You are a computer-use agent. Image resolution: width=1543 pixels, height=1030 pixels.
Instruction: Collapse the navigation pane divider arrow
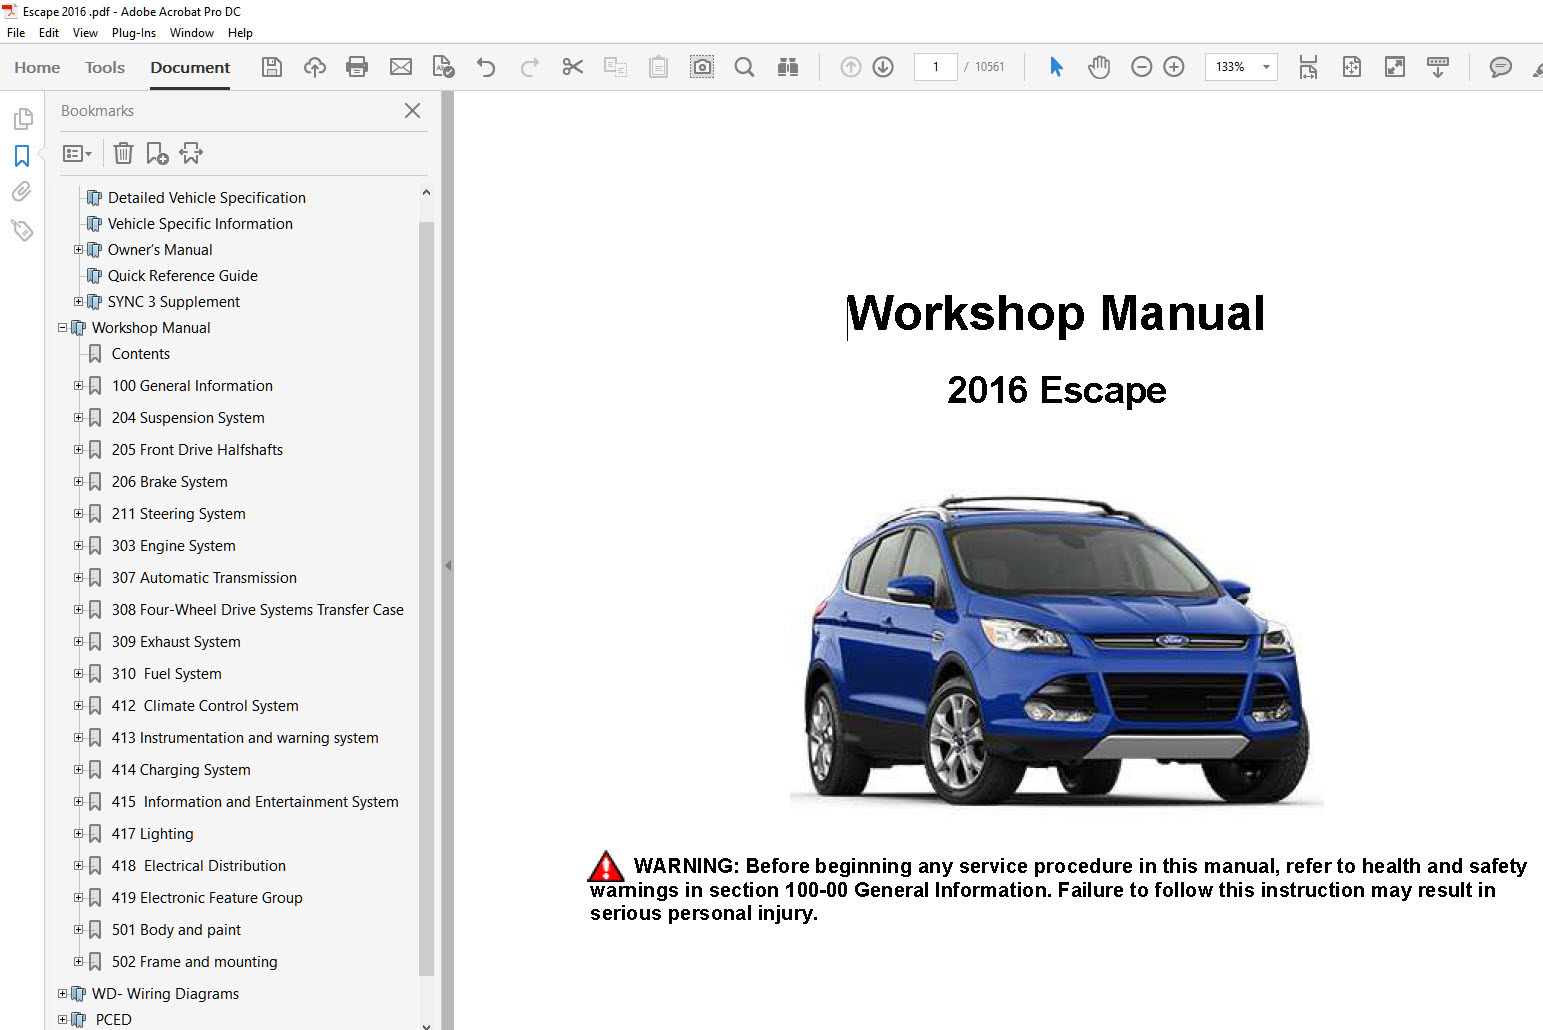(x=448, y=565)
